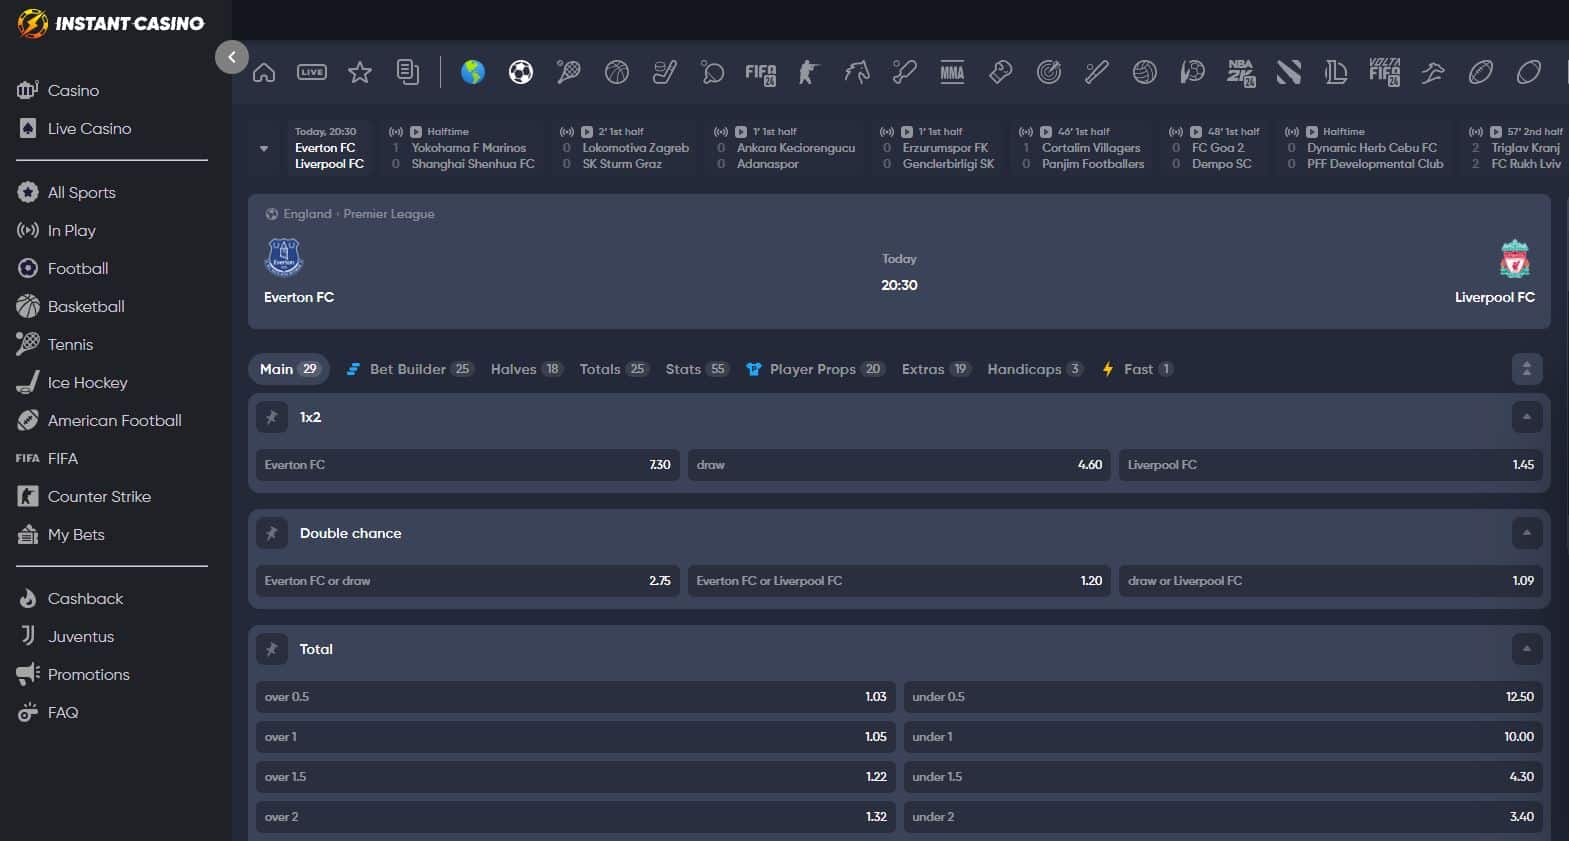The height and width of the screenshot is (841, 1569).
Task: Select the Volta FIFA icon
Action: point(1385,72)
